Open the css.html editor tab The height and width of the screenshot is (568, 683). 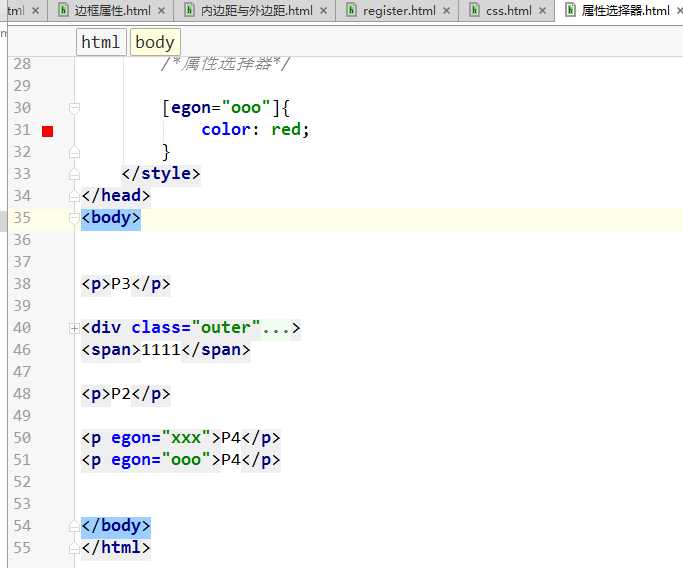click(508, 10)
